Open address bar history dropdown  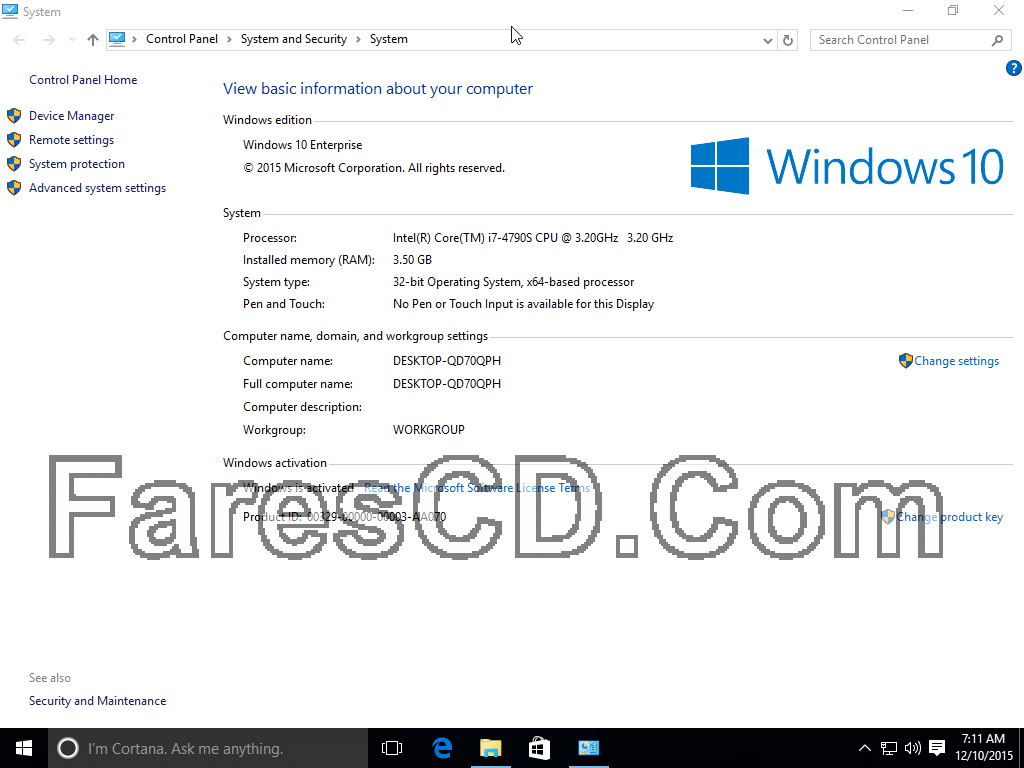[768, 40]
